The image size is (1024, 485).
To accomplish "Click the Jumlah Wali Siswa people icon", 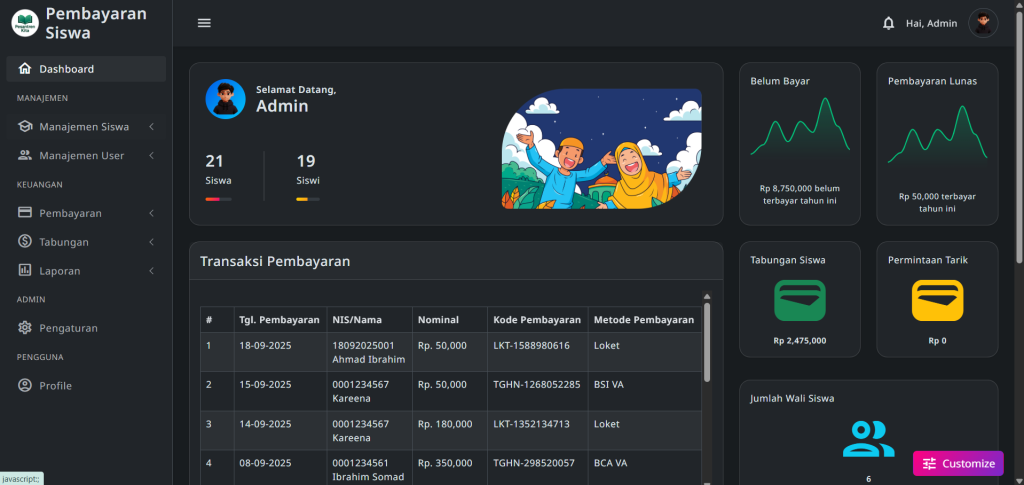I will (868, 438).
